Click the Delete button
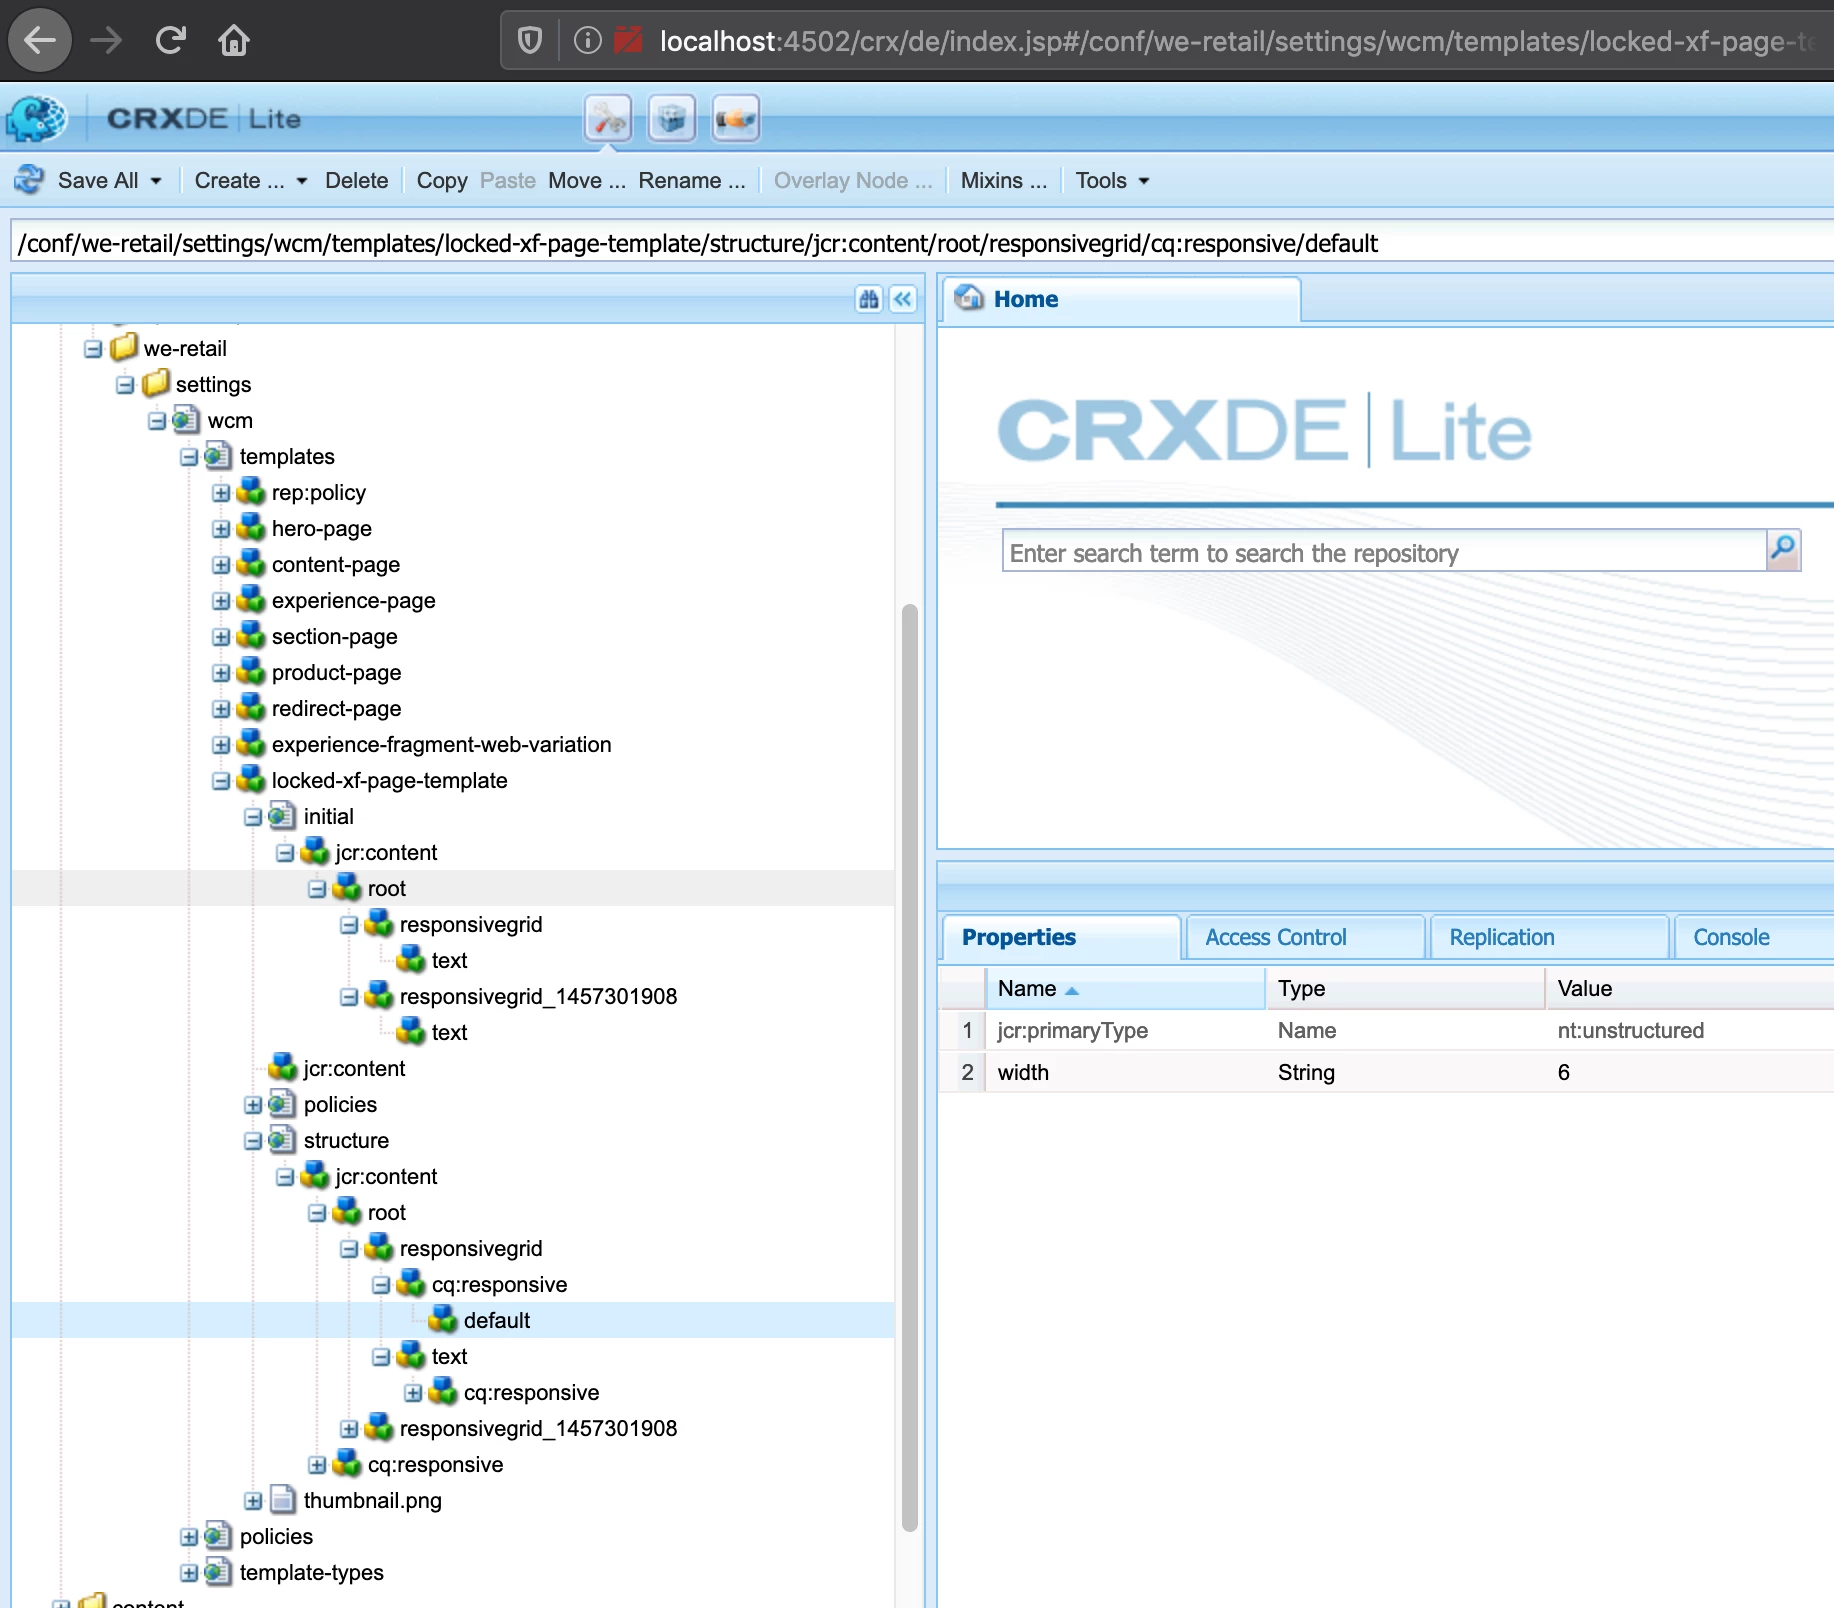Screen dimensions: 1834x1608 [x=356, y=180]
